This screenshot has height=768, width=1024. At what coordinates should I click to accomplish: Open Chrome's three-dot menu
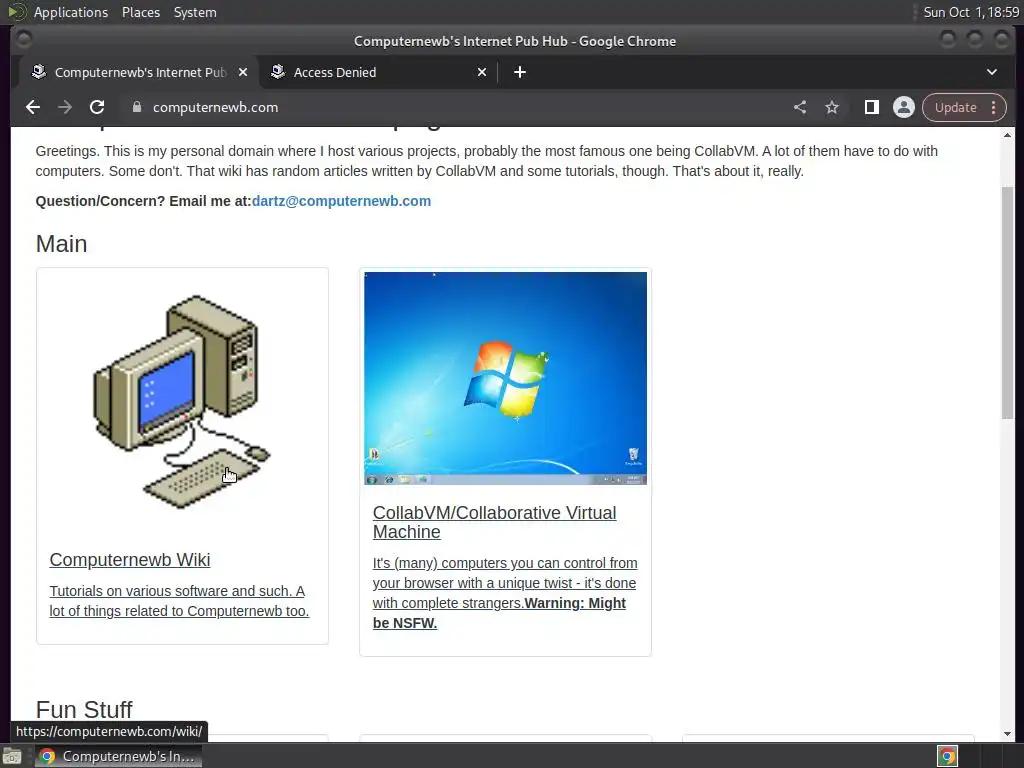click(993, 107)
